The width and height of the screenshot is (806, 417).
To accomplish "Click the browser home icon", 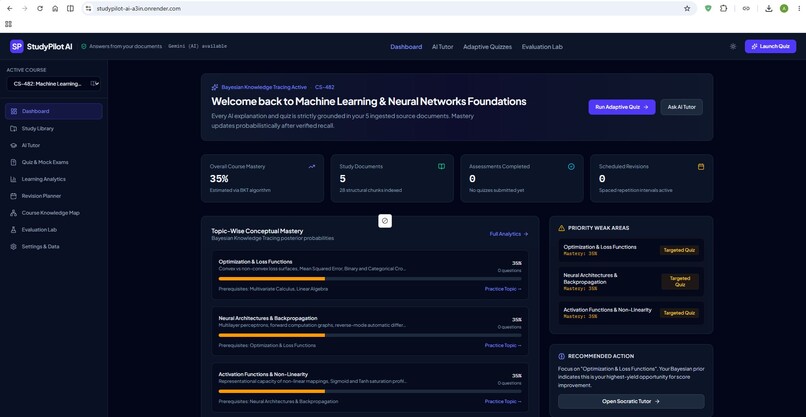I will pos(55,9).
